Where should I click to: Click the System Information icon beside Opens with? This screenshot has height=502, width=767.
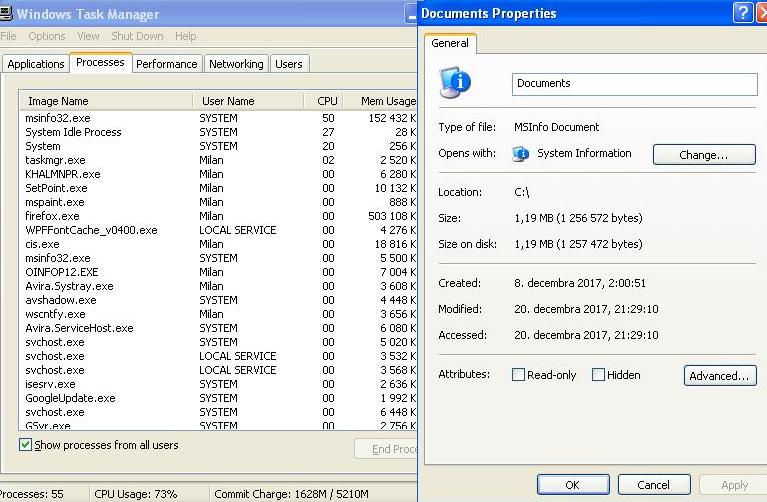(520, 154)
